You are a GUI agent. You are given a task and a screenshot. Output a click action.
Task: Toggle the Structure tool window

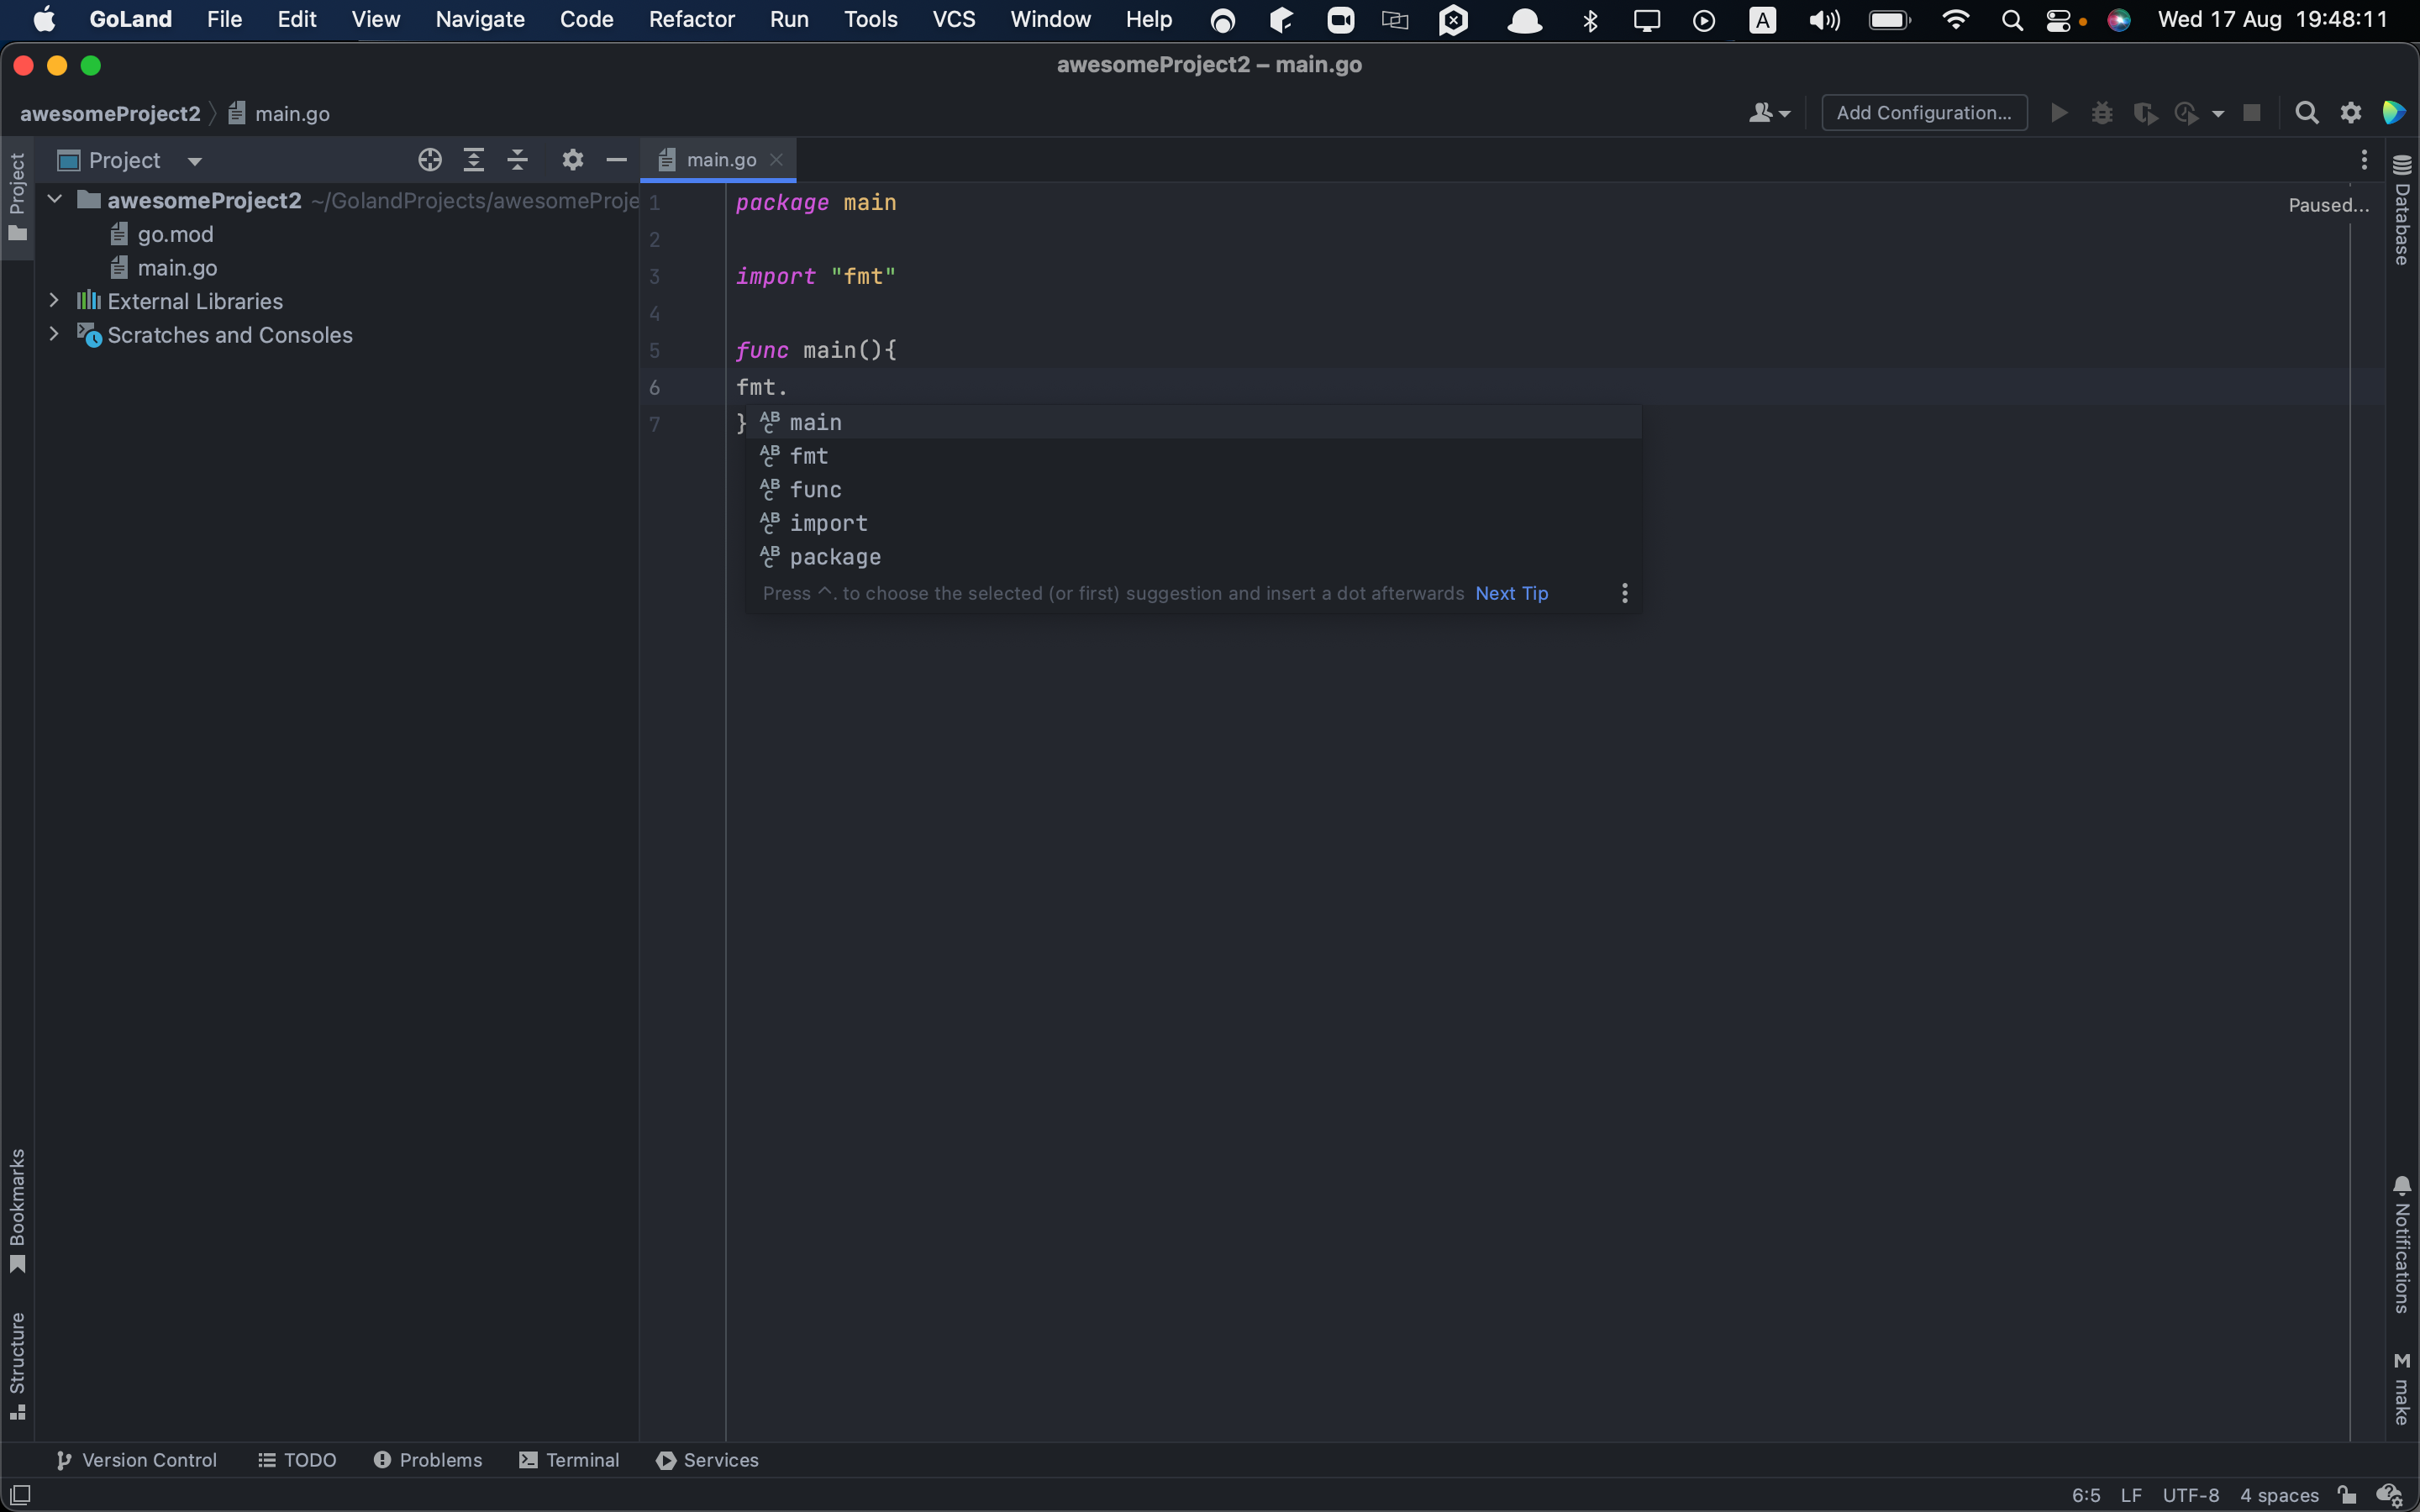(x=17, y=1364)
